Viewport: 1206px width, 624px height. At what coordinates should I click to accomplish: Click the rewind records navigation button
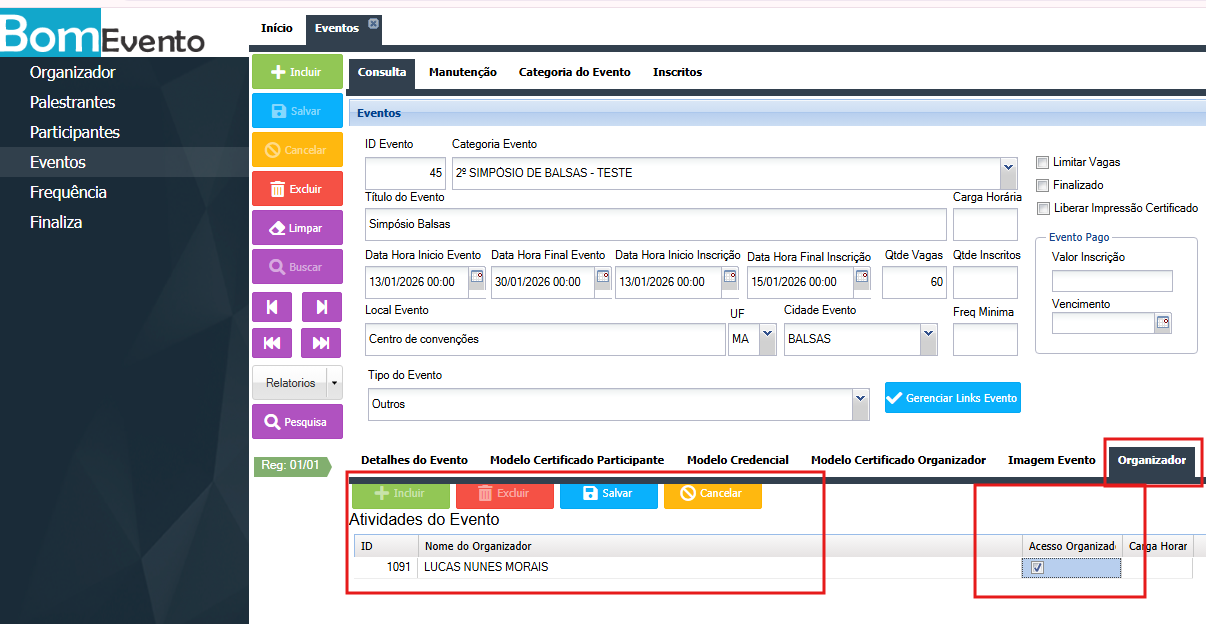coord(272,343)
